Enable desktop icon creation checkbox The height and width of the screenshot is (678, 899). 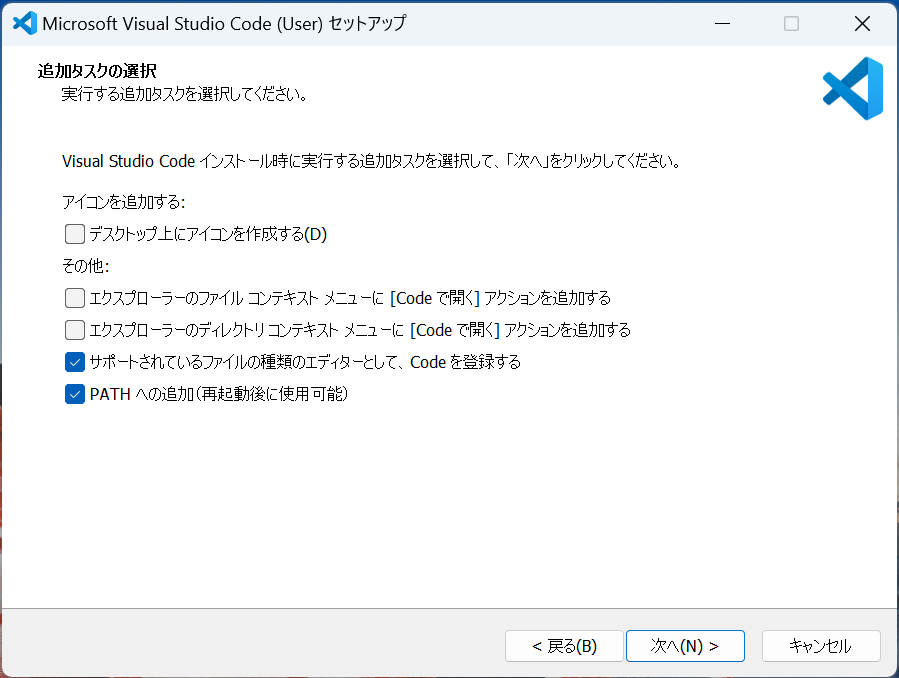click(x=74, y=233)
